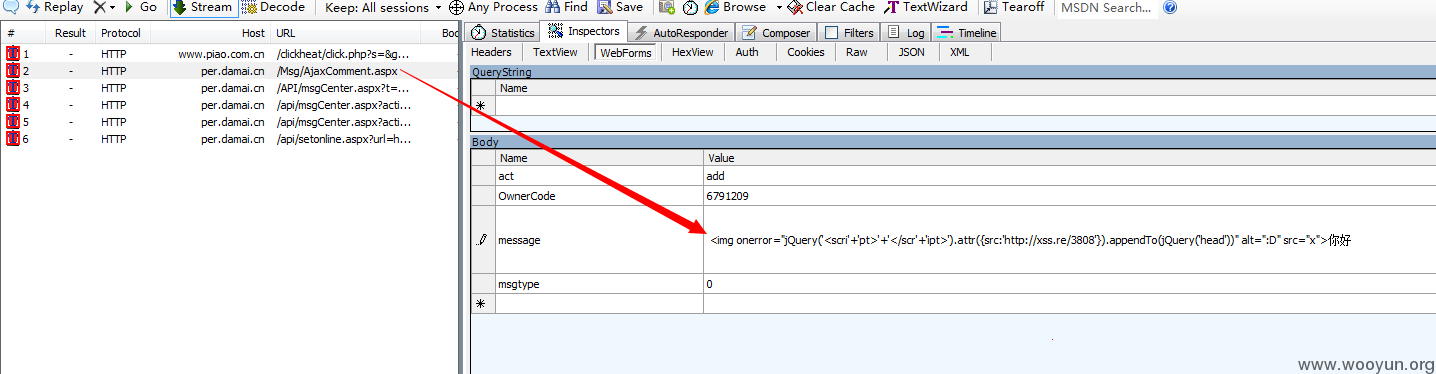Open the Remove (X) dropdown in toolbar

[x=104, y=7]
